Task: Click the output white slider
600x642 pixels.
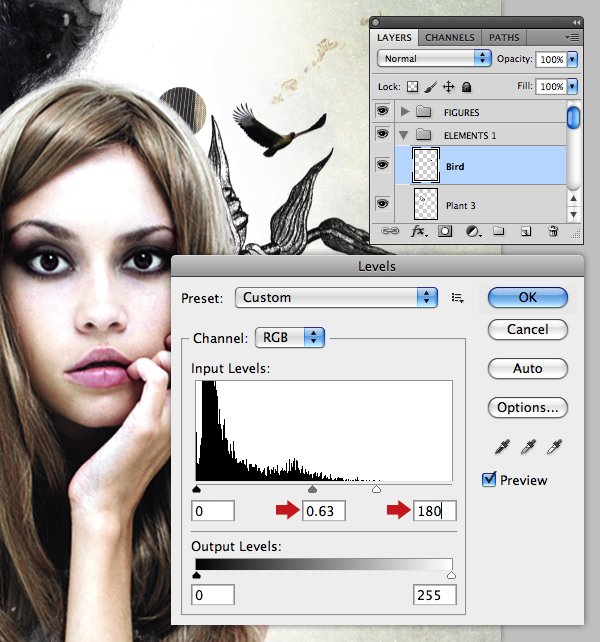Action: tap(451, 575)
